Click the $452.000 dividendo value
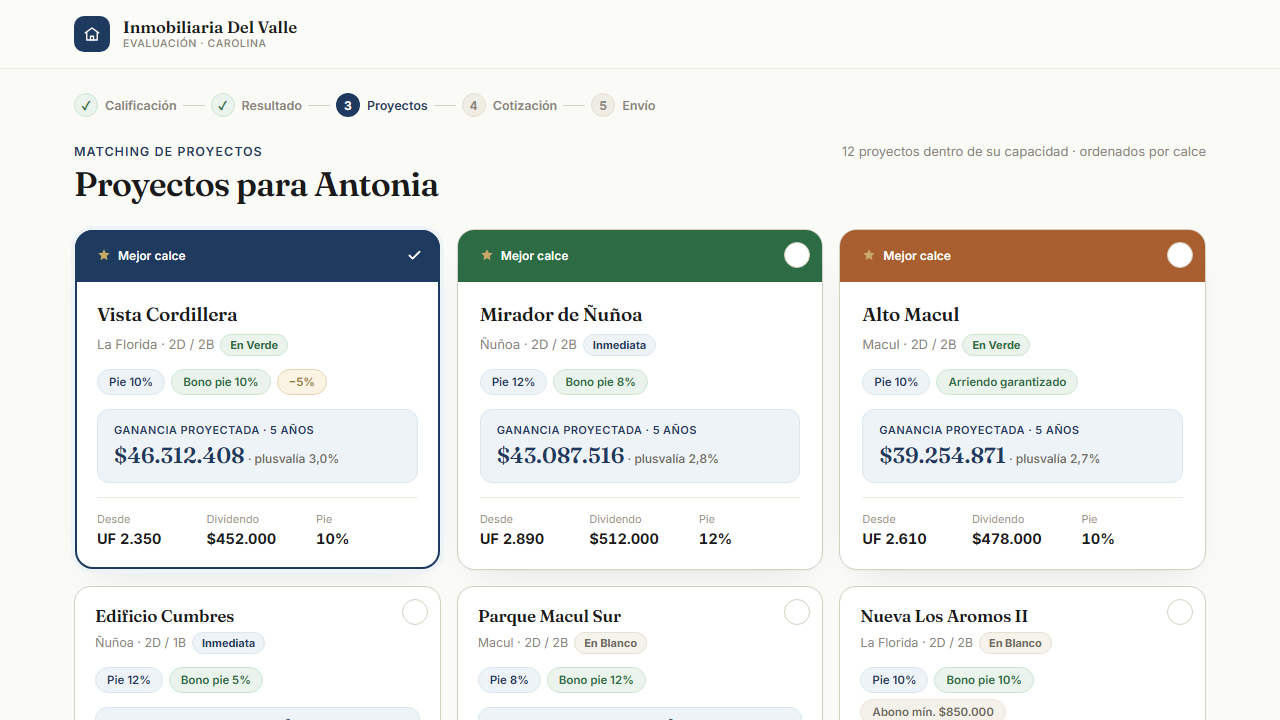The width and height of the screenshot is (1280, 720). click(242, 539)
